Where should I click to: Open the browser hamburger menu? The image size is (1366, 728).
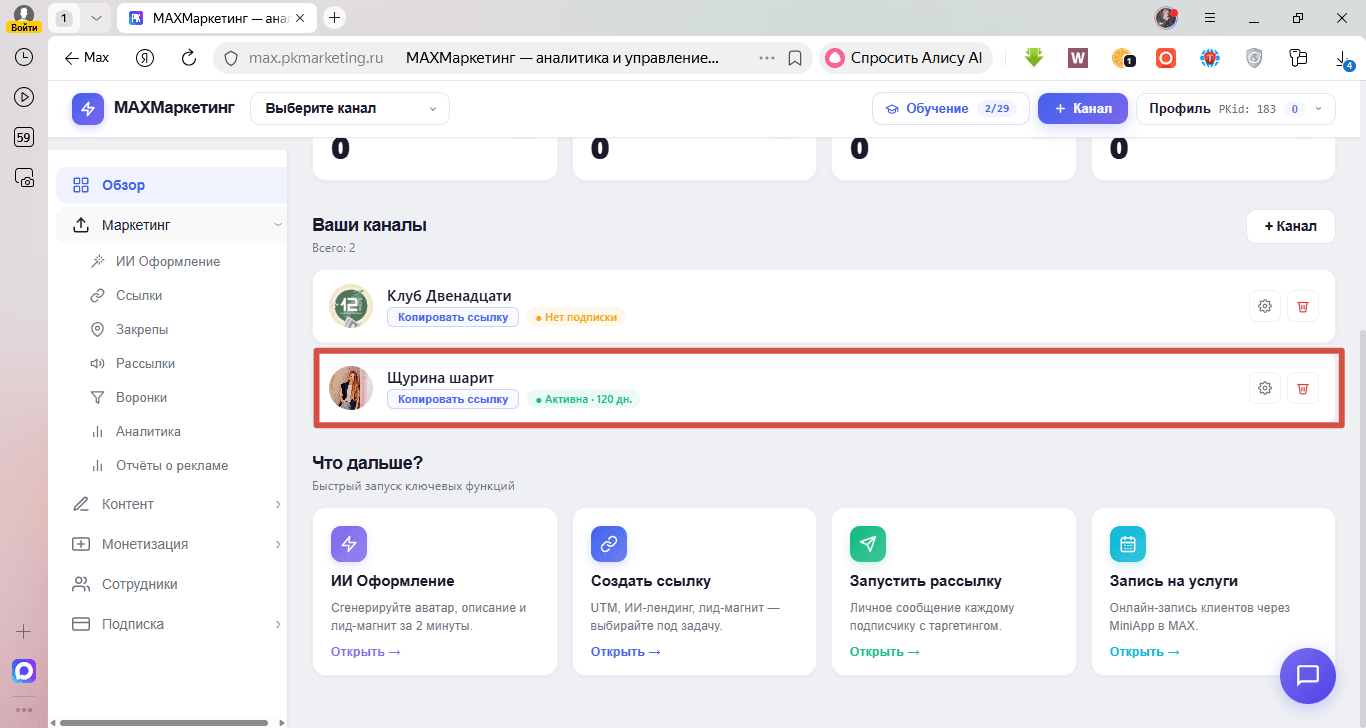click(x=1210, y=17)
